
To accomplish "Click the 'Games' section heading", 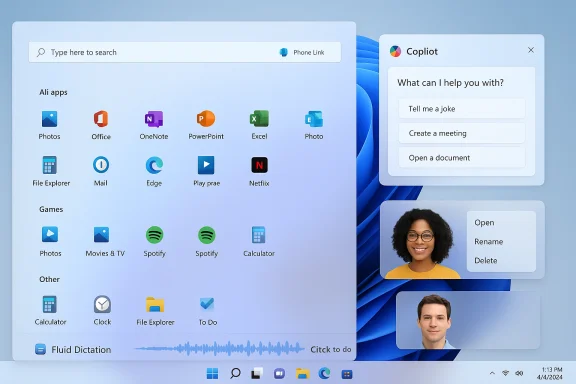I will (51, 209).
